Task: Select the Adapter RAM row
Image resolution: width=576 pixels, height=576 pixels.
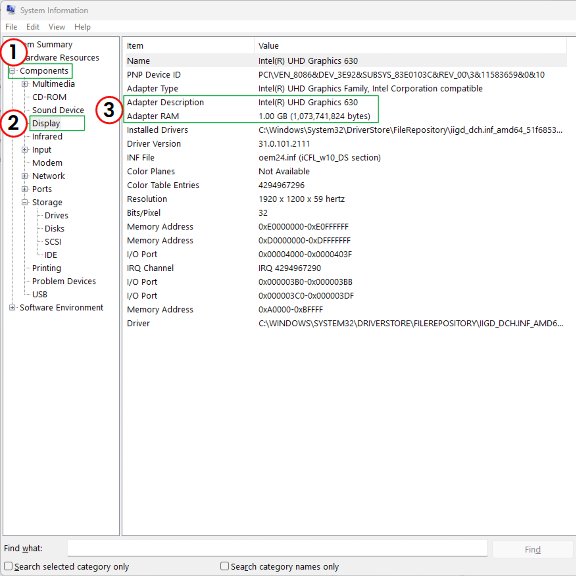Action: click(x=345, y=116)
